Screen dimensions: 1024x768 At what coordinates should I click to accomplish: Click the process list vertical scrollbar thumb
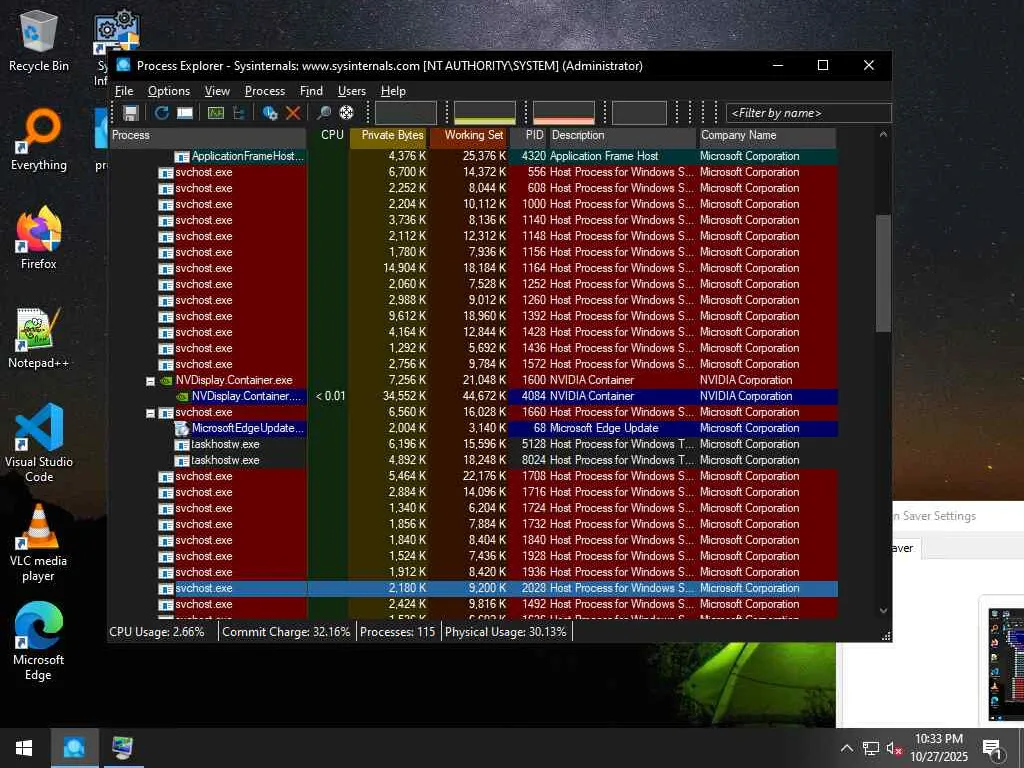tap(883, 273)
